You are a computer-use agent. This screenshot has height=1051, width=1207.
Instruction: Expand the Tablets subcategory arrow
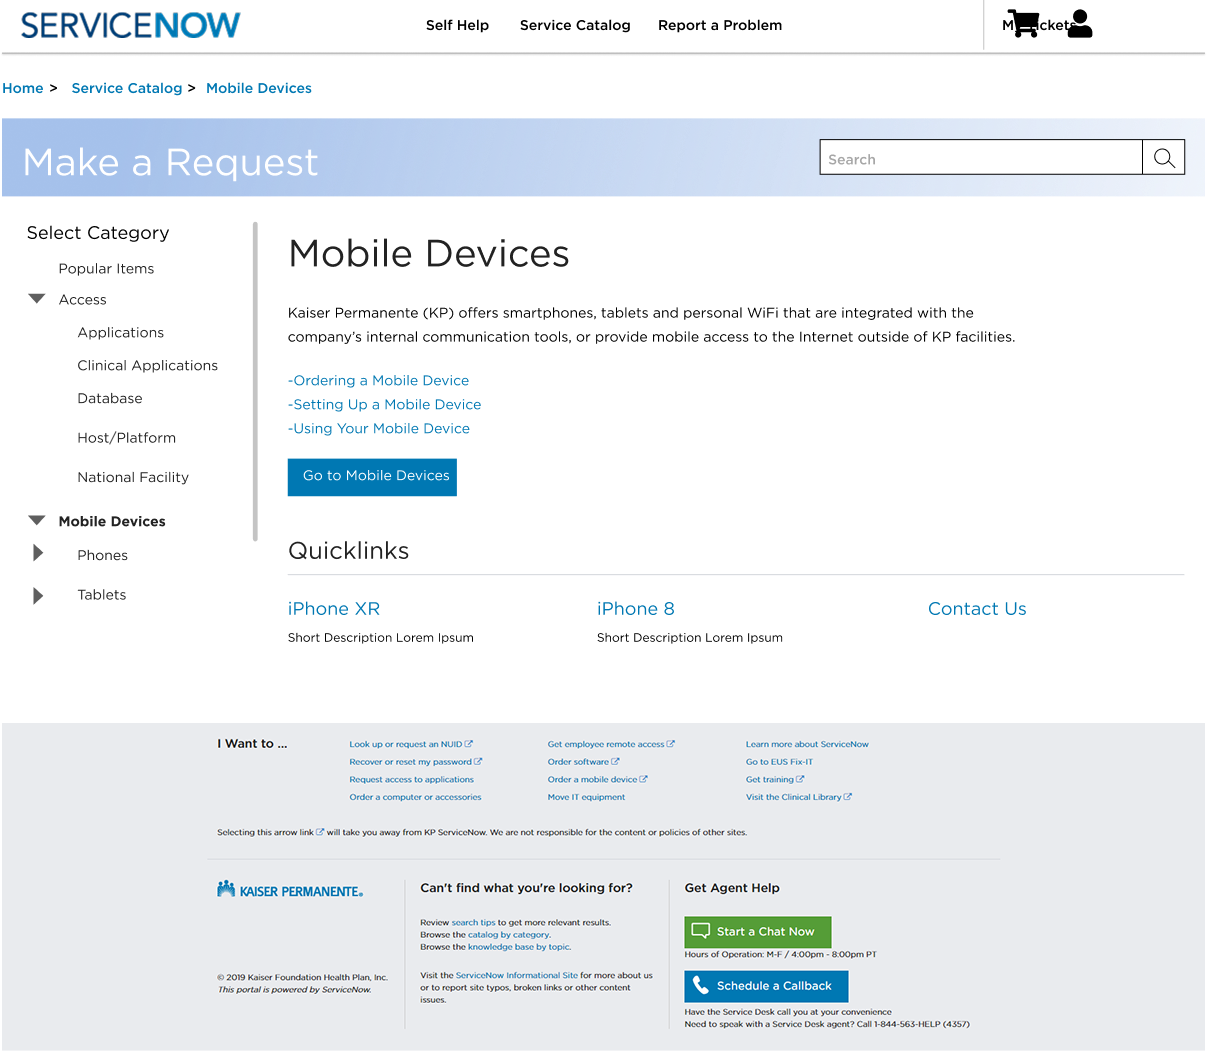click(x=38, y=595)
